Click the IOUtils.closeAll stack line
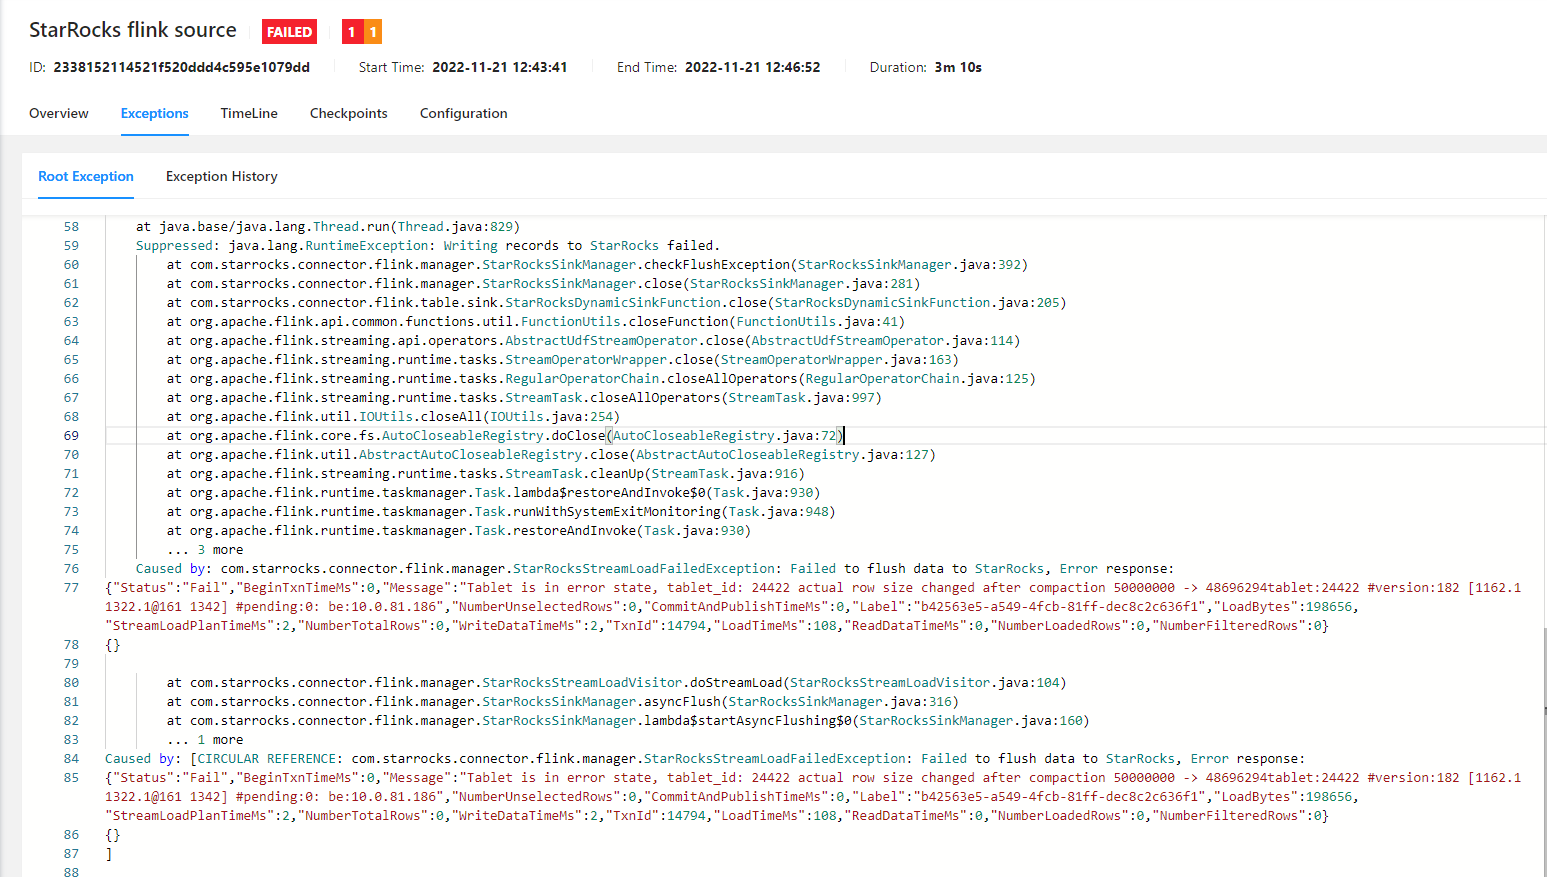1547x877 pixels. [x=393, y=417]
